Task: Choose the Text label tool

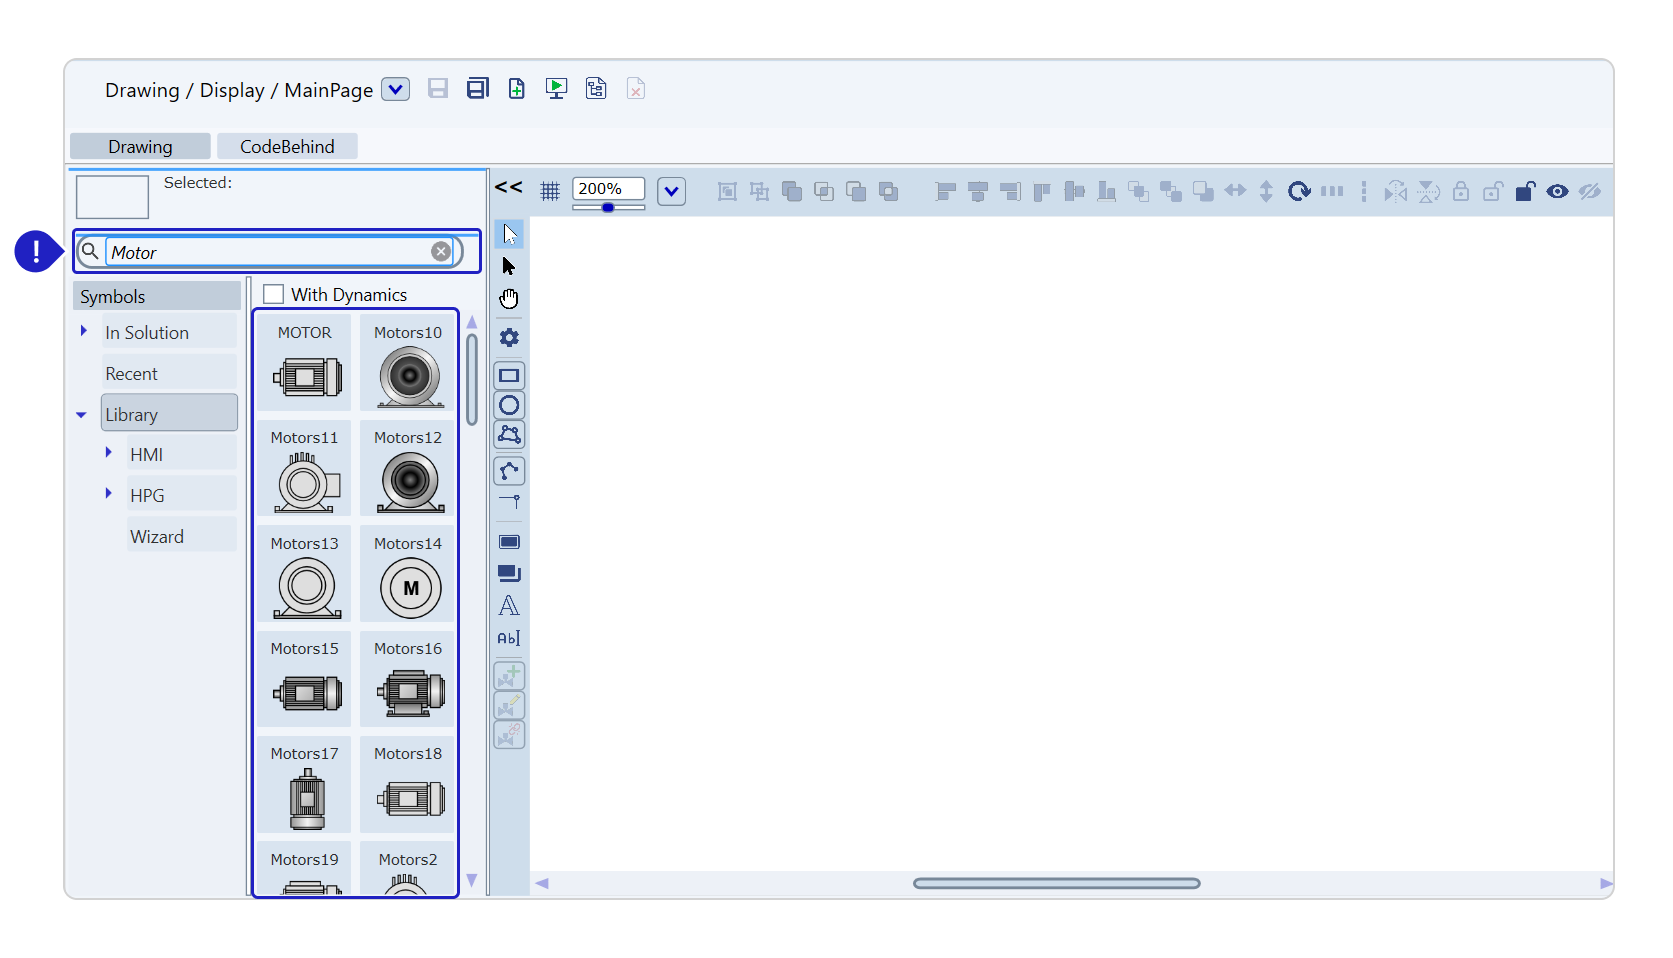Action: [509, 606]
